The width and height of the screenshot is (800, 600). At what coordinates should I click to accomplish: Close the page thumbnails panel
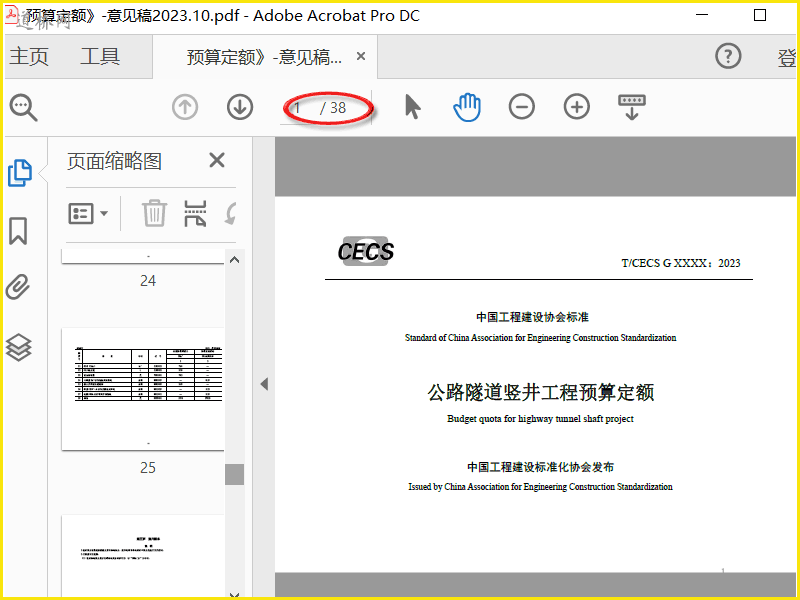[217, 160]
